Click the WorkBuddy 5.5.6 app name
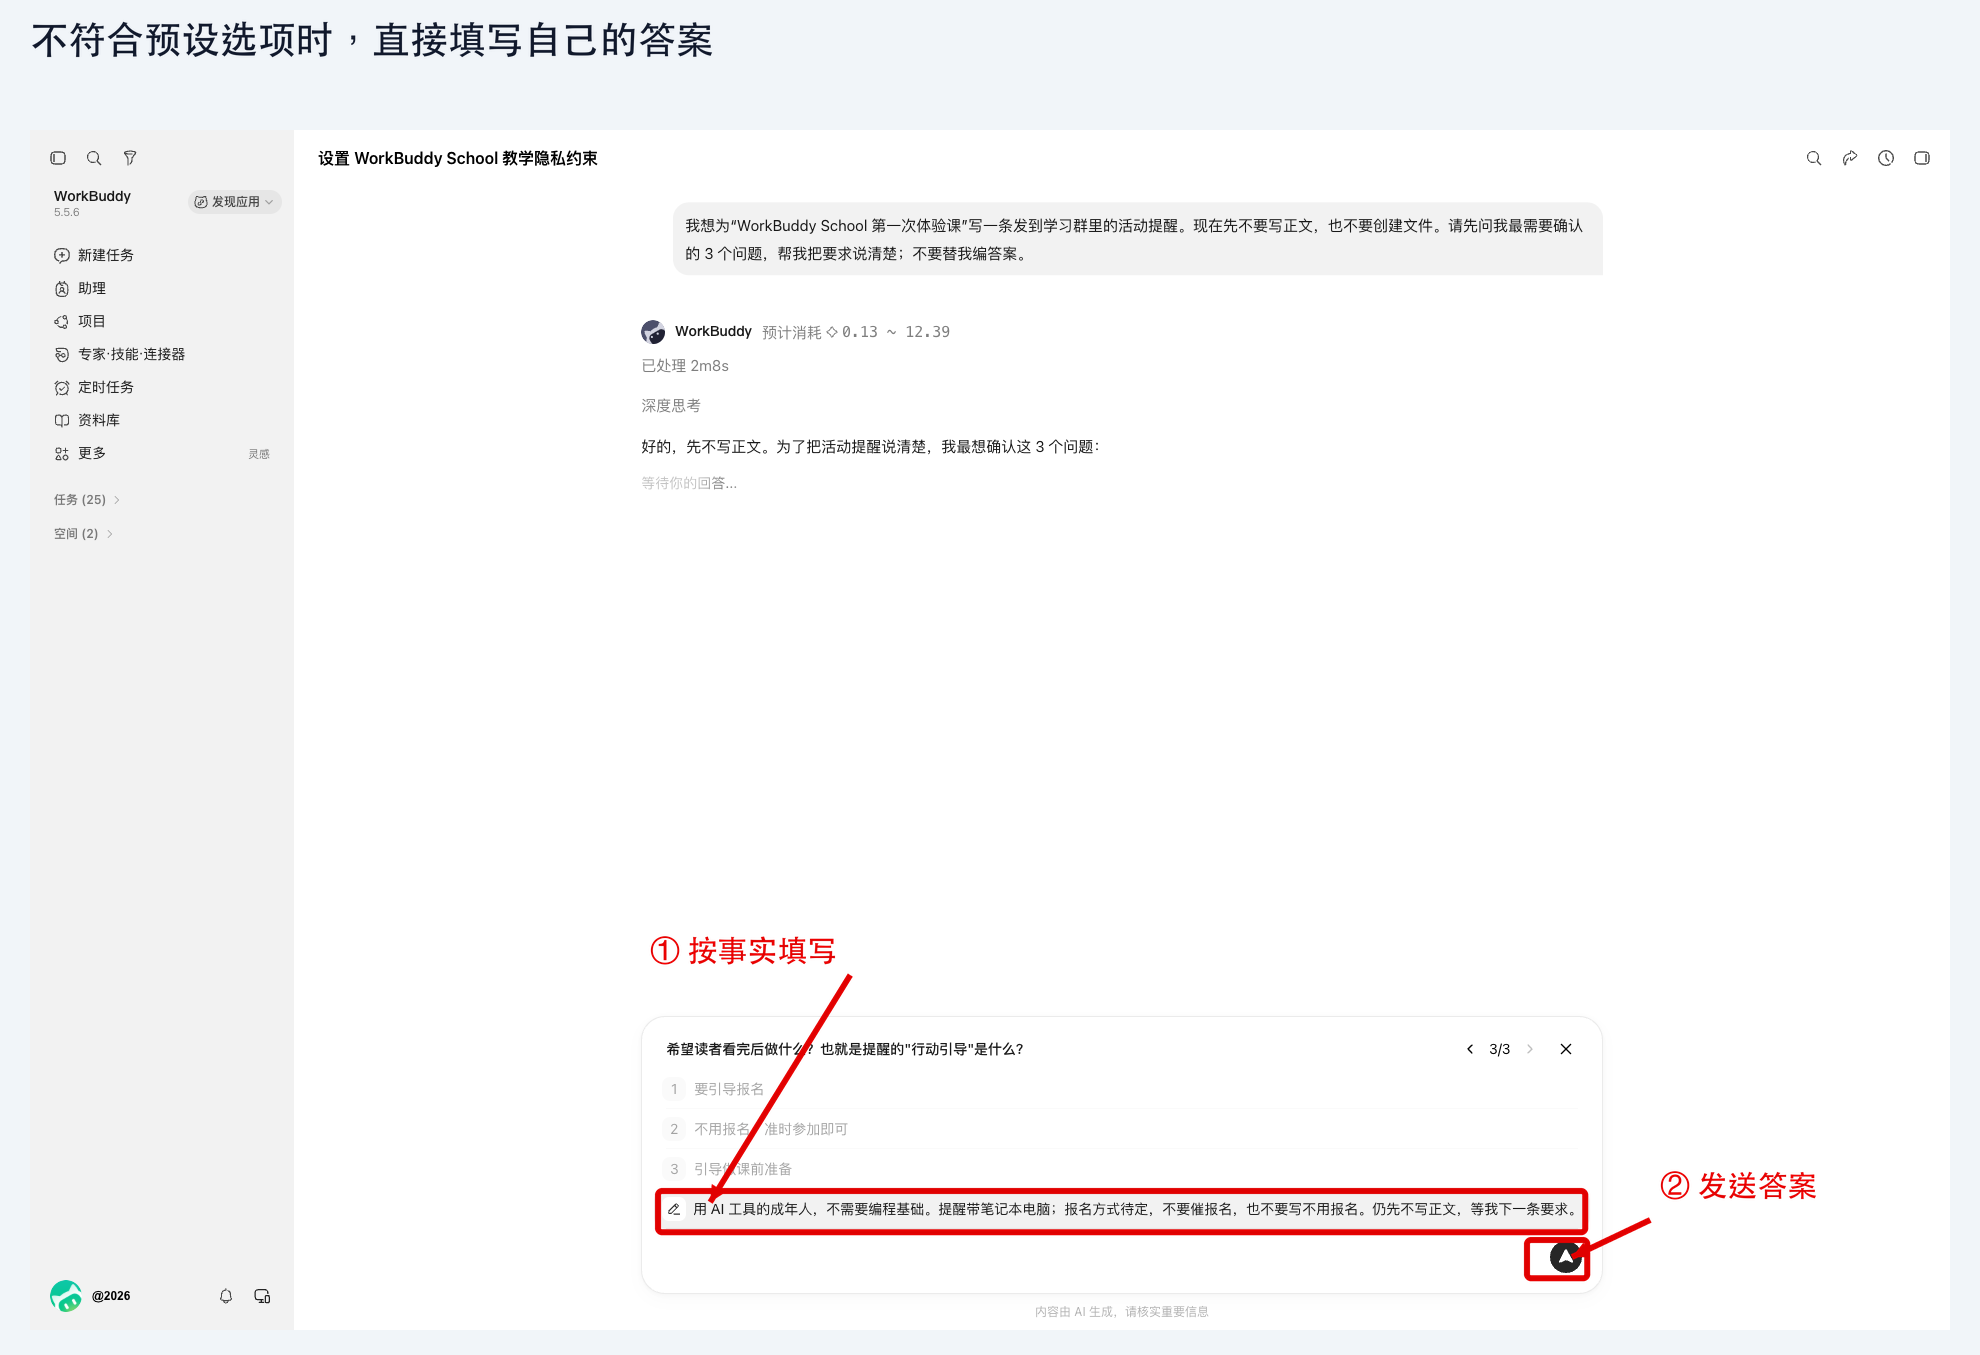The width and height of the screenshot is (1980, 1355). pyautogui.click(x=92, y=203)
